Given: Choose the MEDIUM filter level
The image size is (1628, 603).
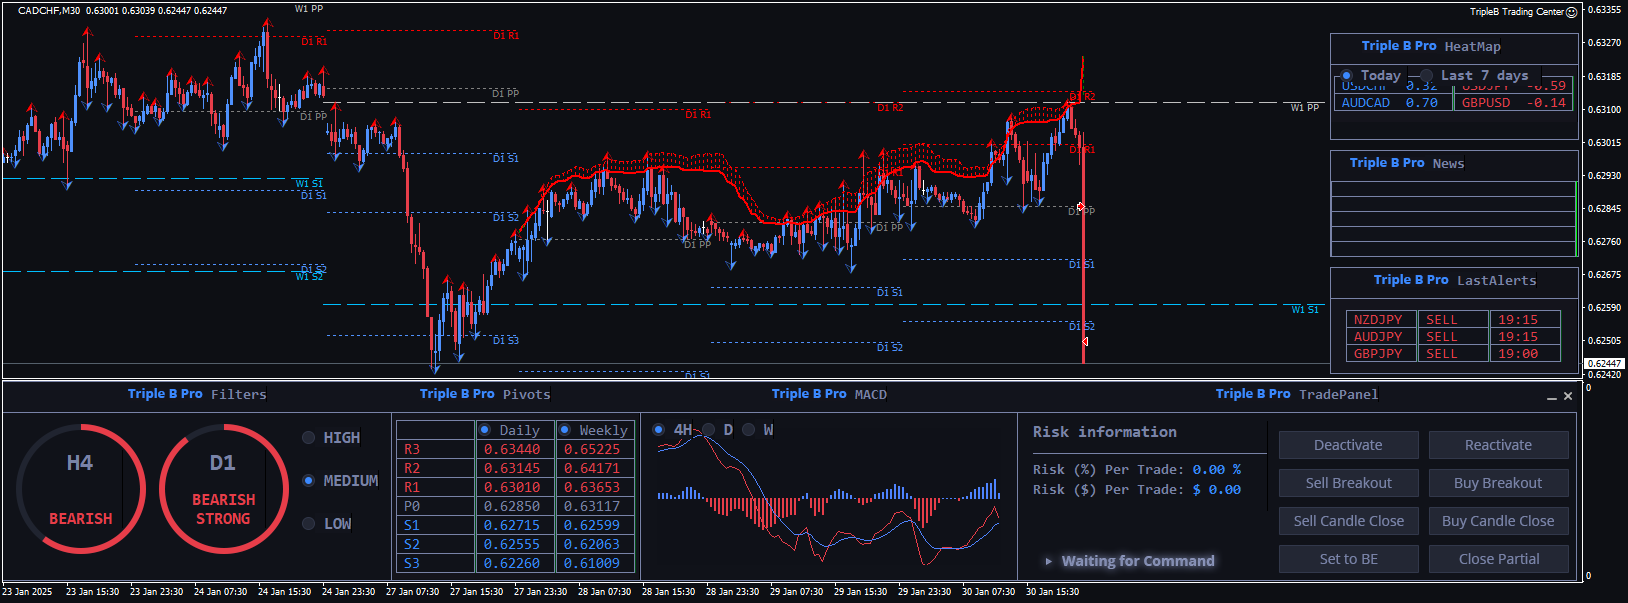Looking at the screenshot, I should pyautogui.click(x=309, y=481).
